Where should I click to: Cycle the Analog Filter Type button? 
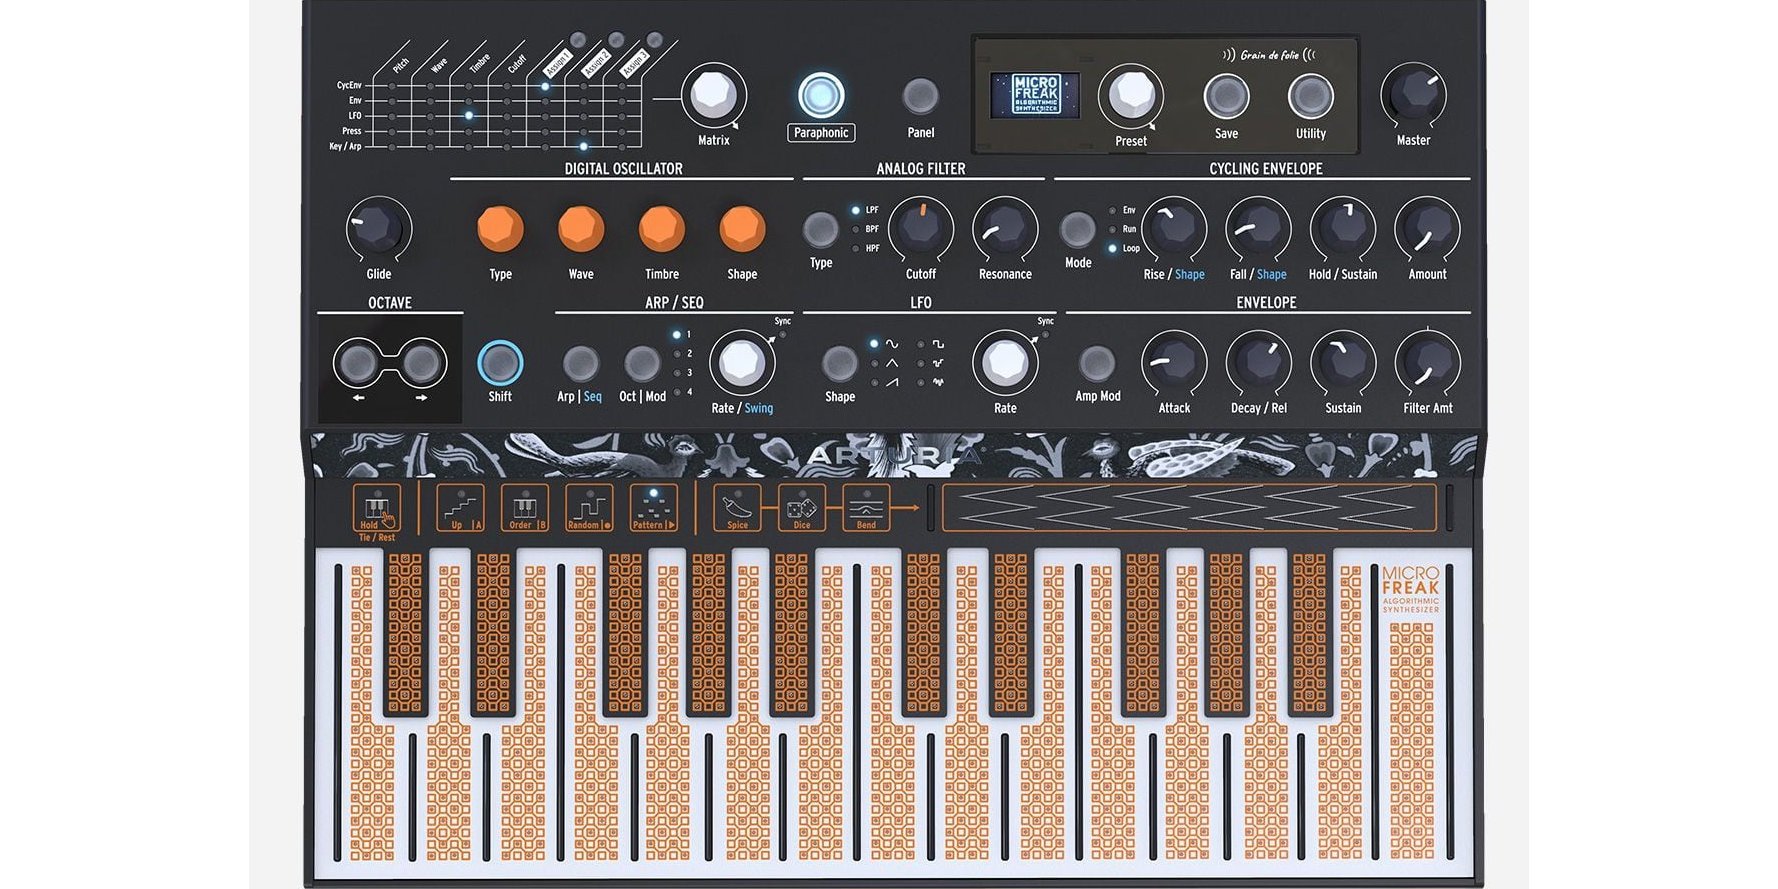[x=821, y=230]
